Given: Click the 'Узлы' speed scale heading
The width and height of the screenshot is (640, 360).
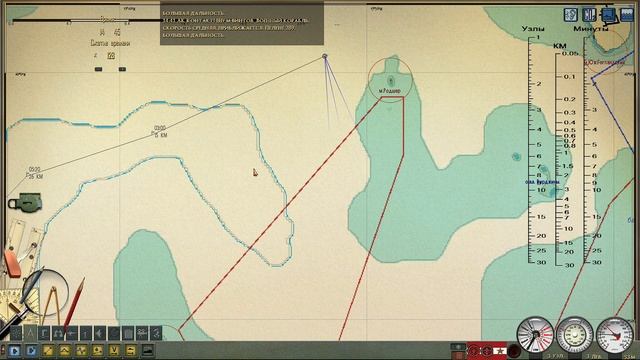Looking at the screenshot, I should pyautogui.click(x=533, y=29).
